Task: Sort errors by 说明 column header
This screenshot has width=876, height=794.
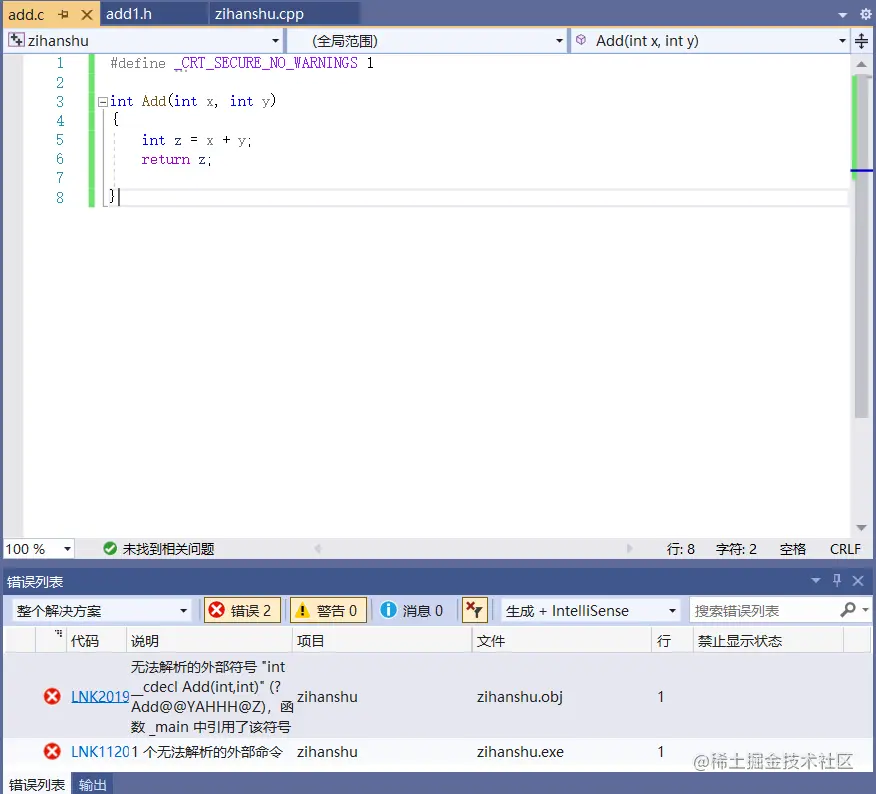Action: point(209,641)
